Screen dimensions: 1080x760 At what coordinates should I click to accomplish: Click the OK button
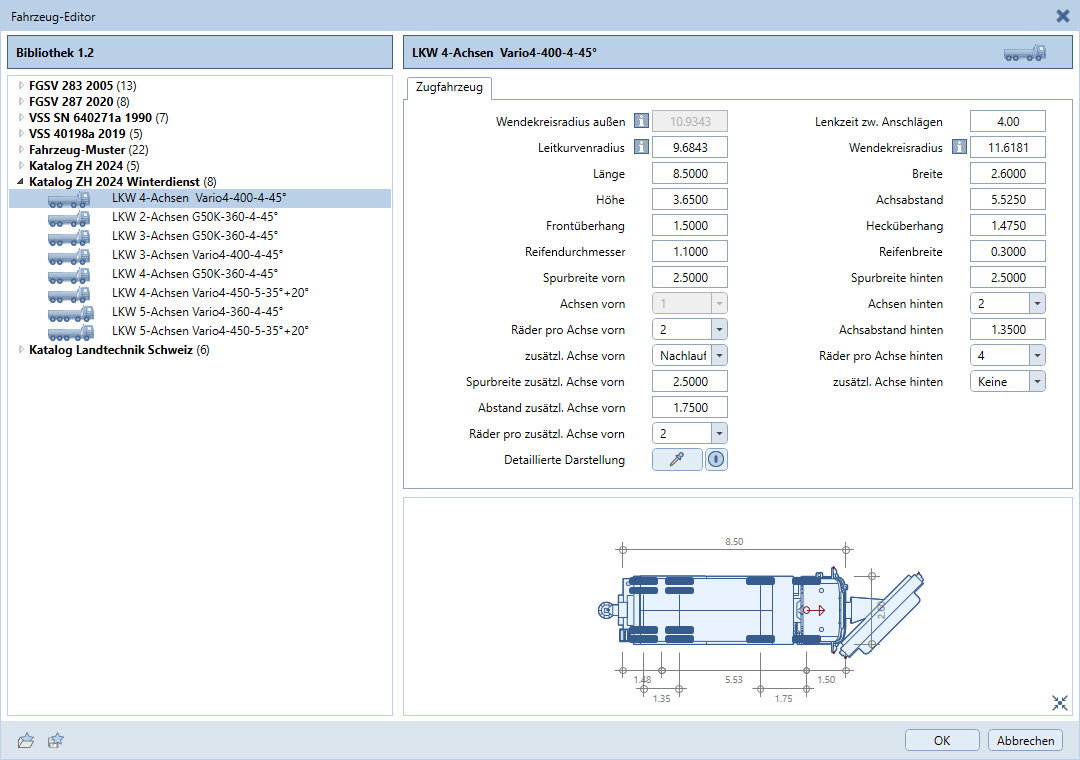coord(941,740)
